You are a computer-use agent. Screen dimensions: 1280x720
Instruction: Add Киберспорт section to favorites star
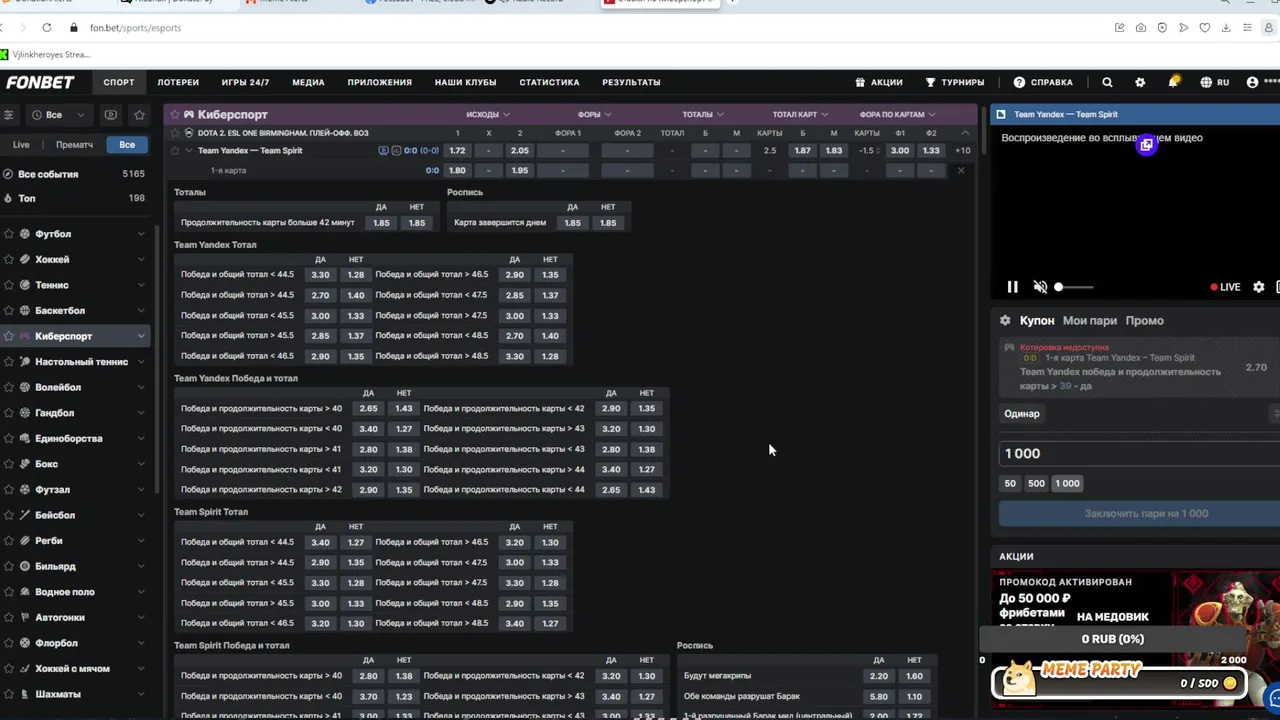[x=174, y=114]
